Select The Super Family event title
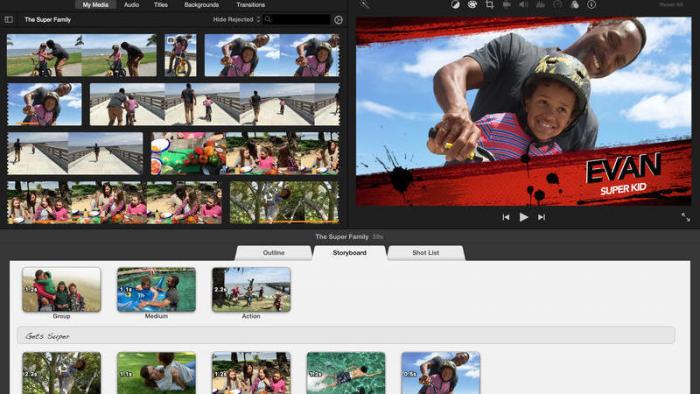This screenshot has height=394, width=700. (x=48, y=20)
